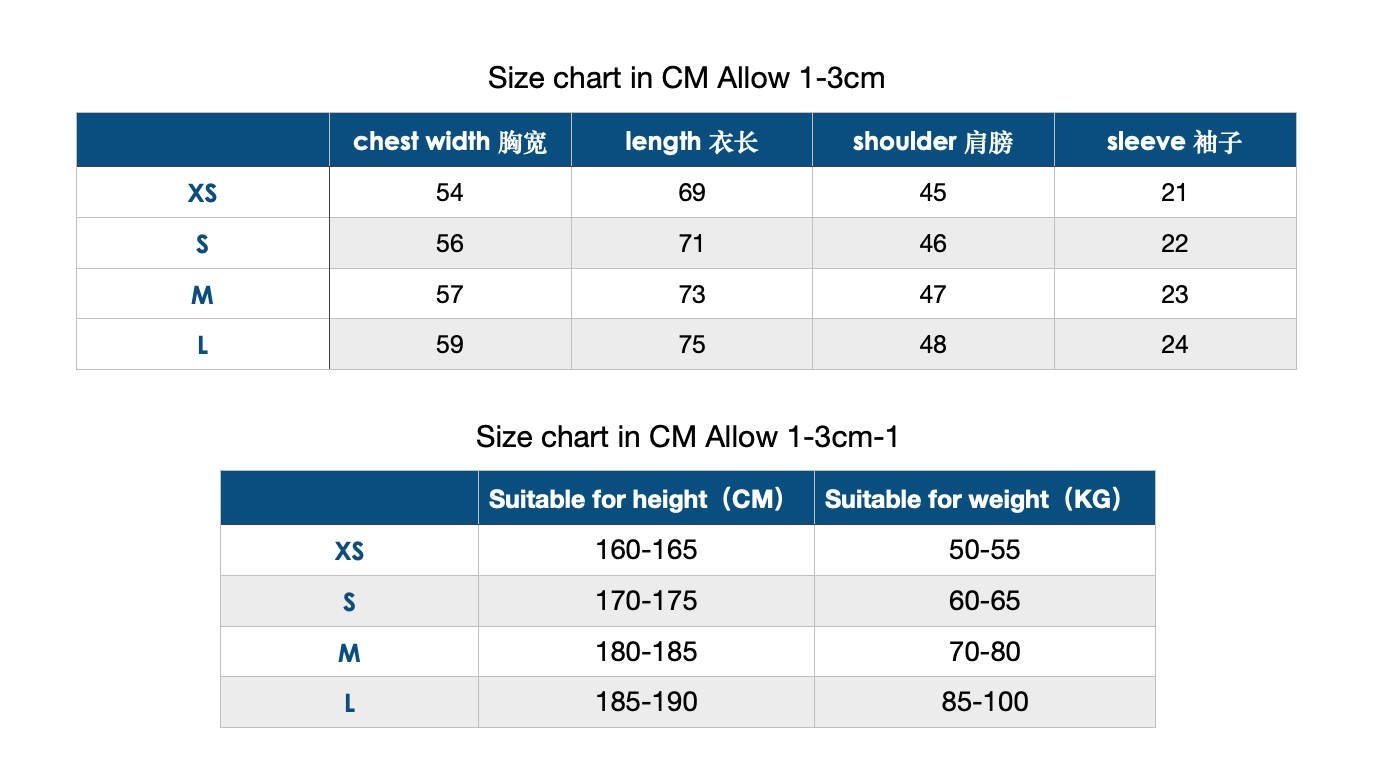This screenshot has width=1398, height=784.
Task: Click the 'Size chart in CM Allow 1-3cm-1' title
Action: tap(687, 437)
